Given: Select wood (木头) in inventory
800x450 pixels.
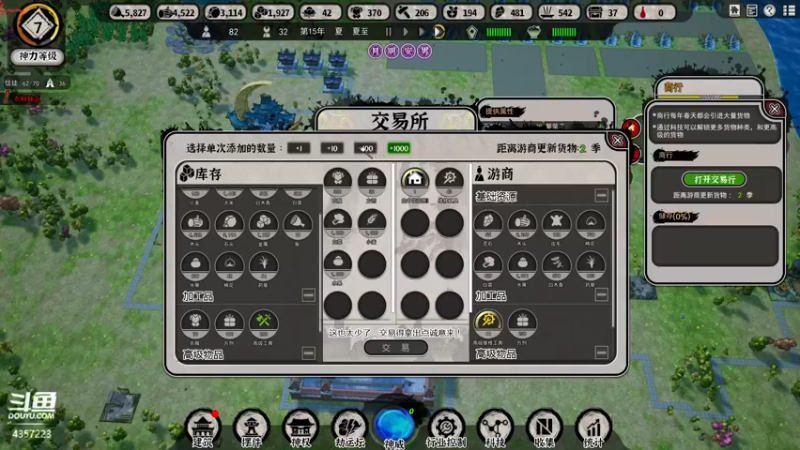Looking at the screenshot, I should pos(195,226).
